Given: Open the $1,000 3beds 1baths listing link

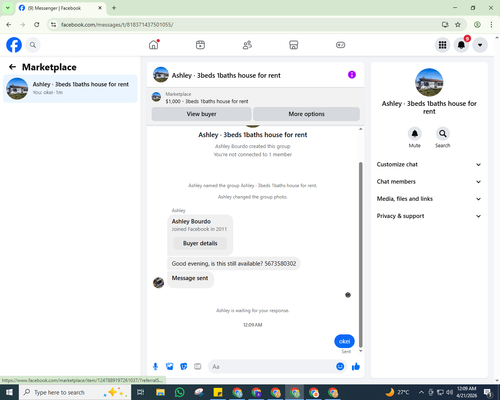Looking at the screenshot, I should (x=207, y=101).
